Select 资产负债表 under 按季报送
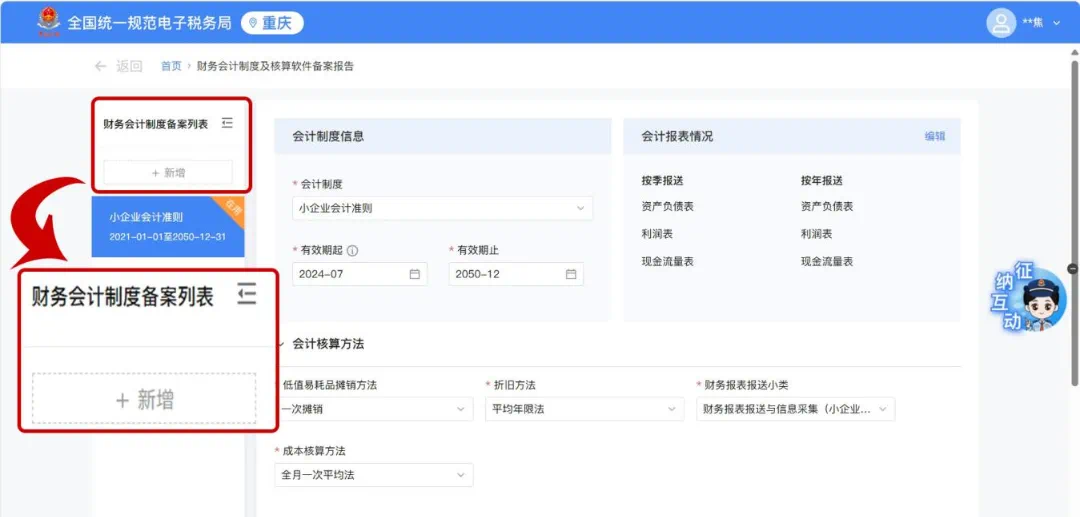The width and height of the screenshot is (1080, 517). (667, 207)
